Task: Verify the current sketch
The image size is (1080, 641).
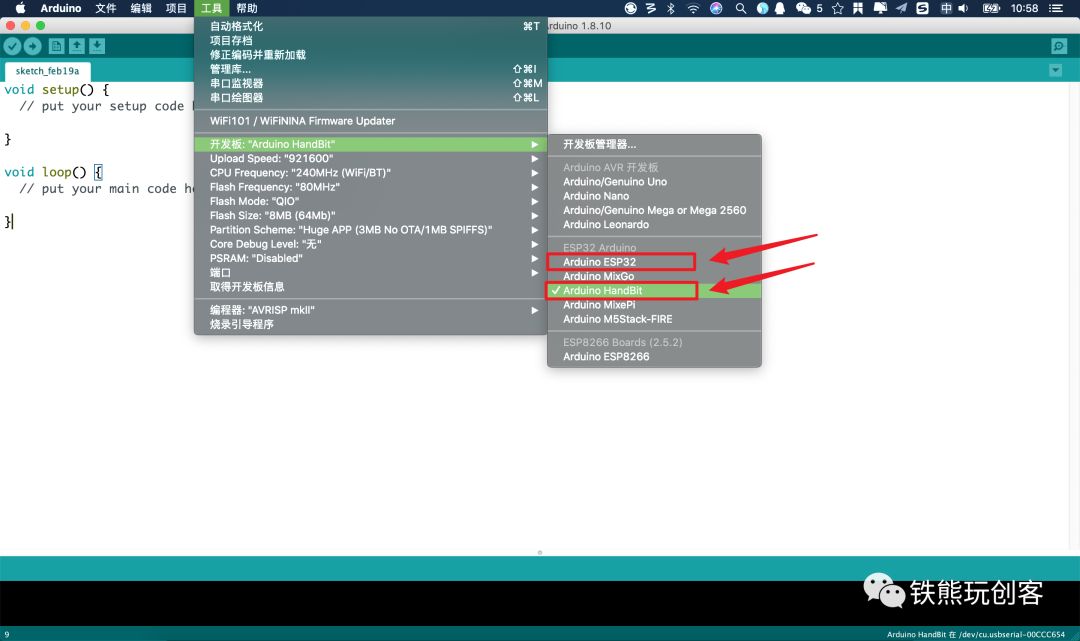Action: pos(12,45)
